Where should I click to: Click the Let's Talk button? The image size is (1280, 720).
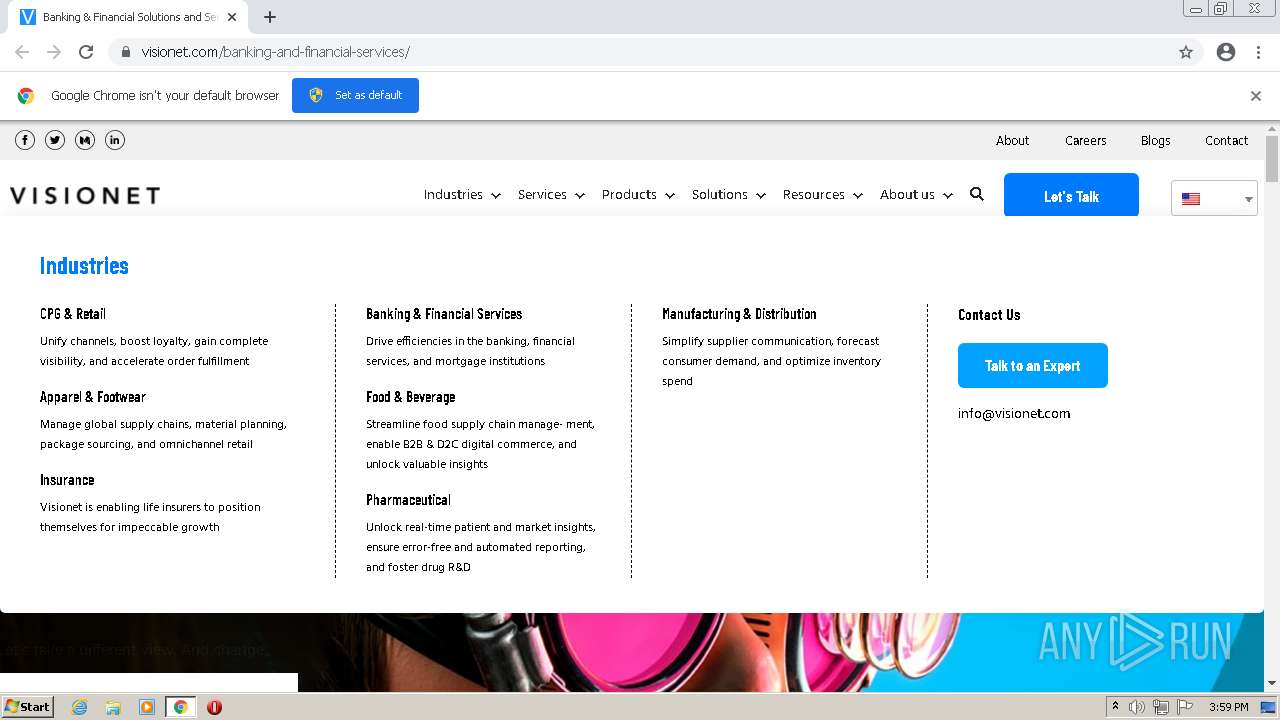point(1071,196)
